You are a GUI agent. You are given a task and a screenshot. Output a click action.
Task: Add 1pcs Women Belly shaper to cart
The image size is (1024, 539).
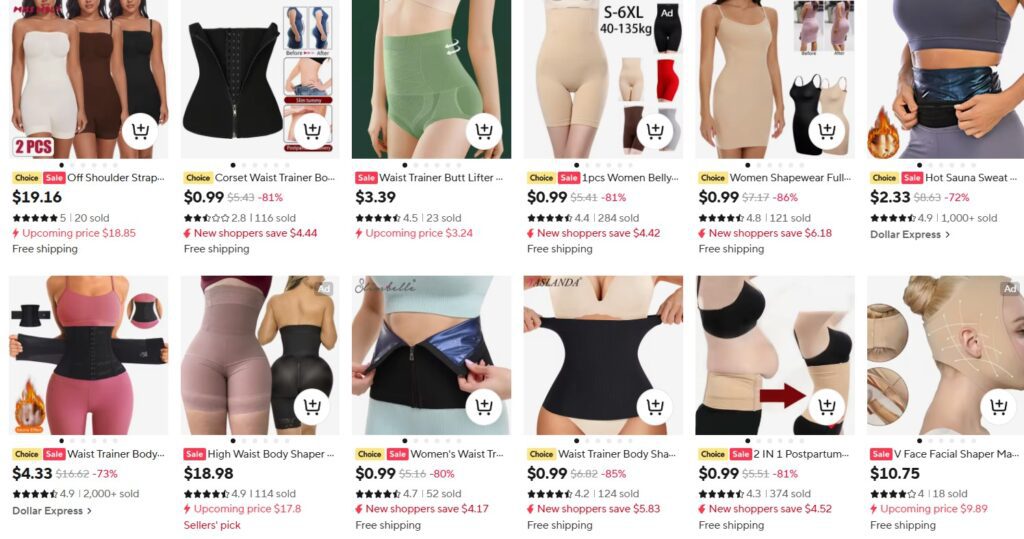pos(654,131)
